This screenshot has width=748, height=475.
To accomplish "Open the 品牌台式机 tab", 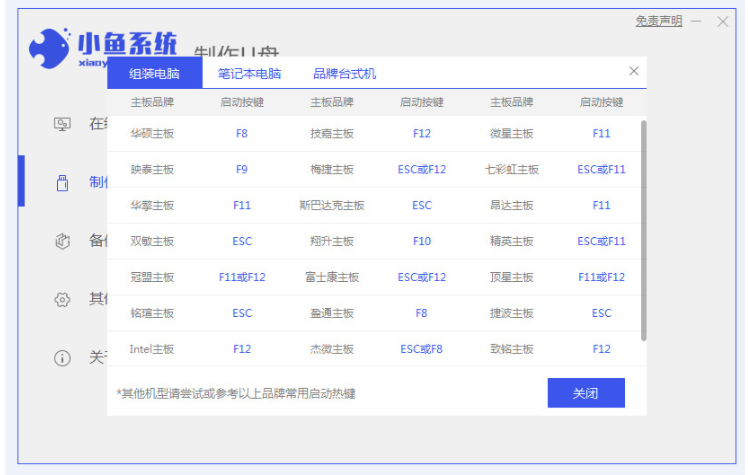I will 344,74.
